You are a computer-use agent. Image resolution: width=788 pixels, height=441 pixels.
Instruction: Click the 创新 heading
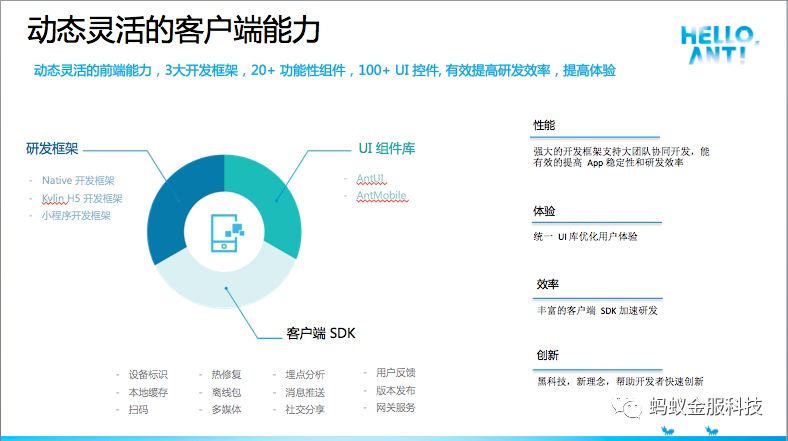548,355
